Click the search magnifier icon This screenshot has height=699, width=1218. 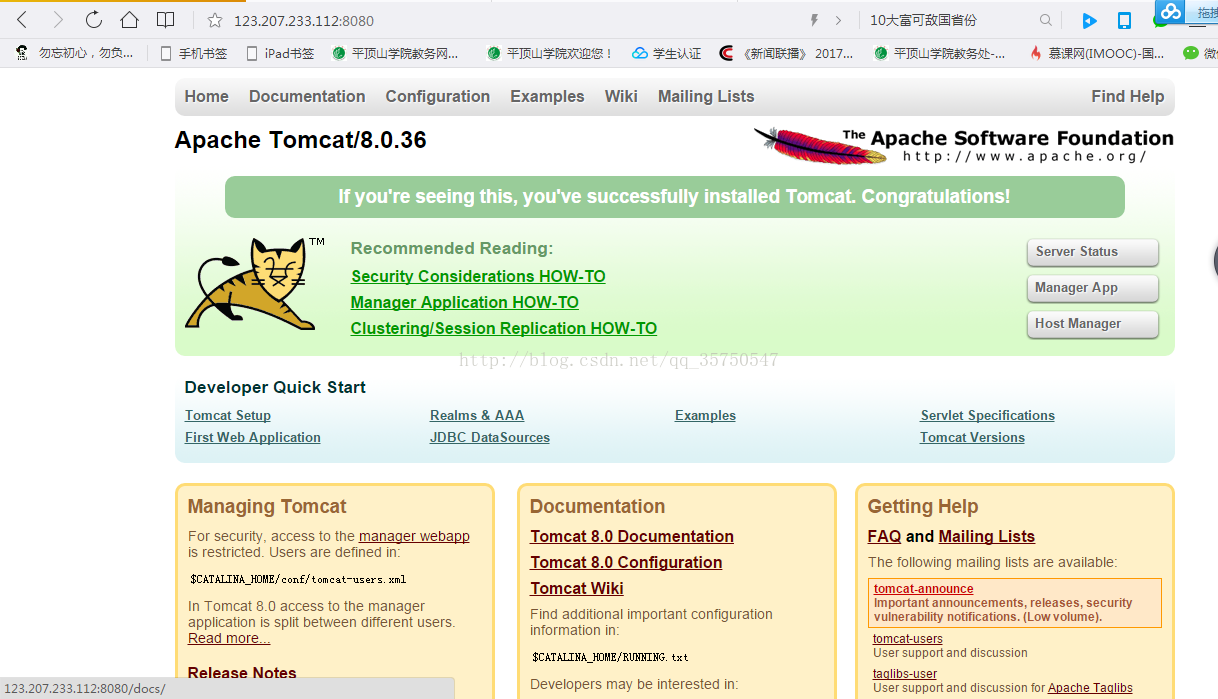1045,20
